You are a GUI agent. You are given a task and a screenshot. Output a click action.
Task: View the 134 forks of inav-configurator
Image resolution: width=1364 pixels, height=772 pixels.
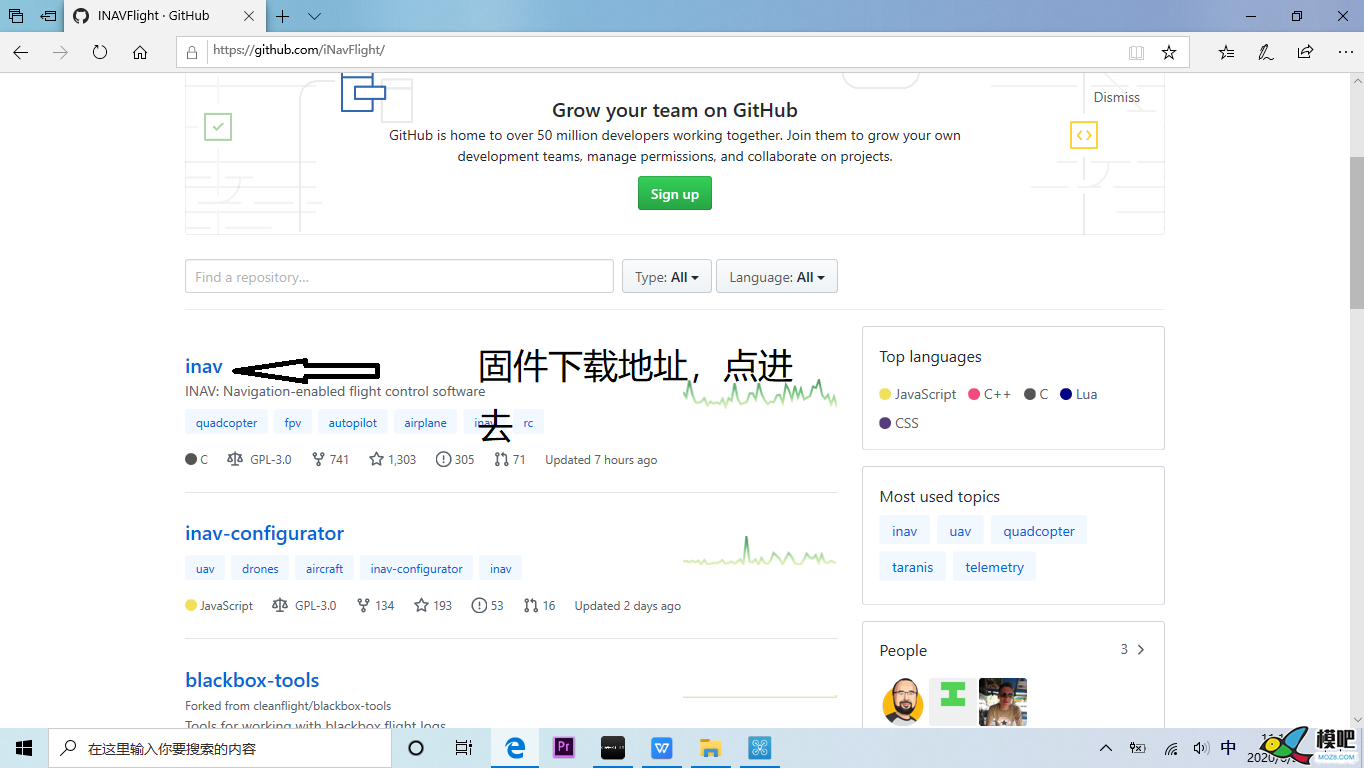click(x=375, y=606)
